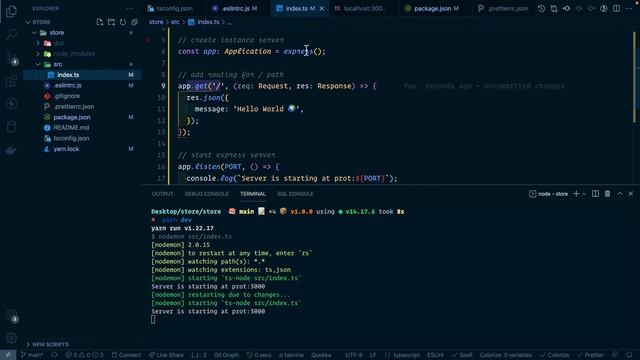Synchronize changes icon in status bar
This screenshot has width=640, height=360.
pos(54,355)
